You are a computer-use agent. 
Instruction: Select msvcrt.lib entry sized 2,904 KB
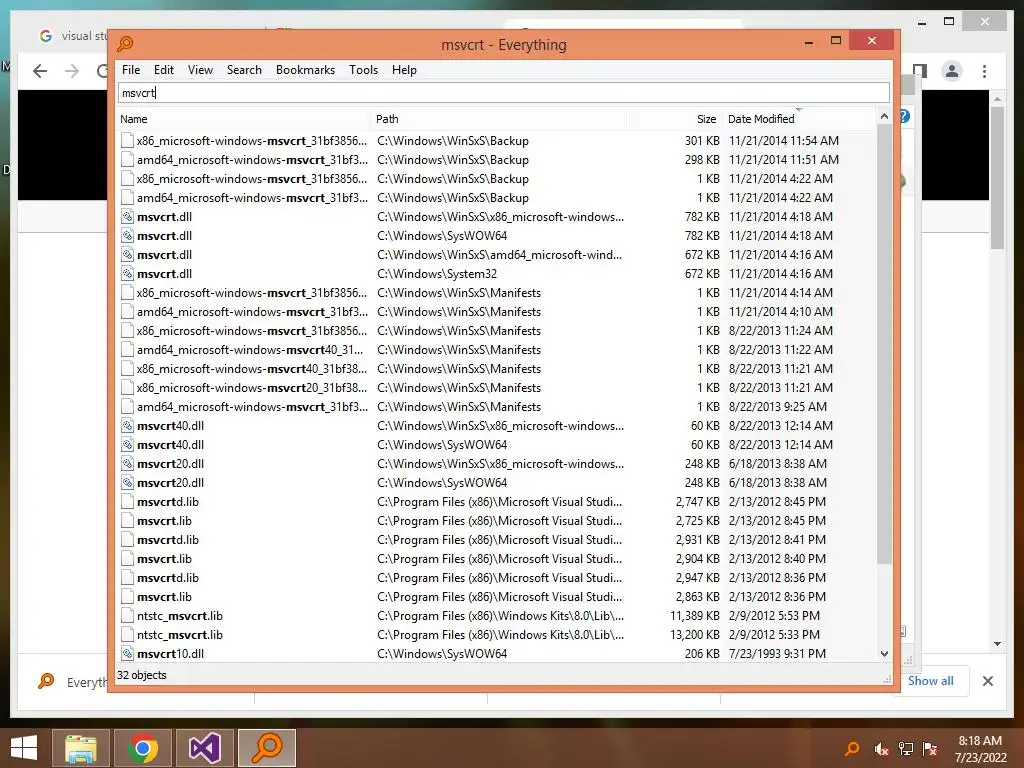165,558
